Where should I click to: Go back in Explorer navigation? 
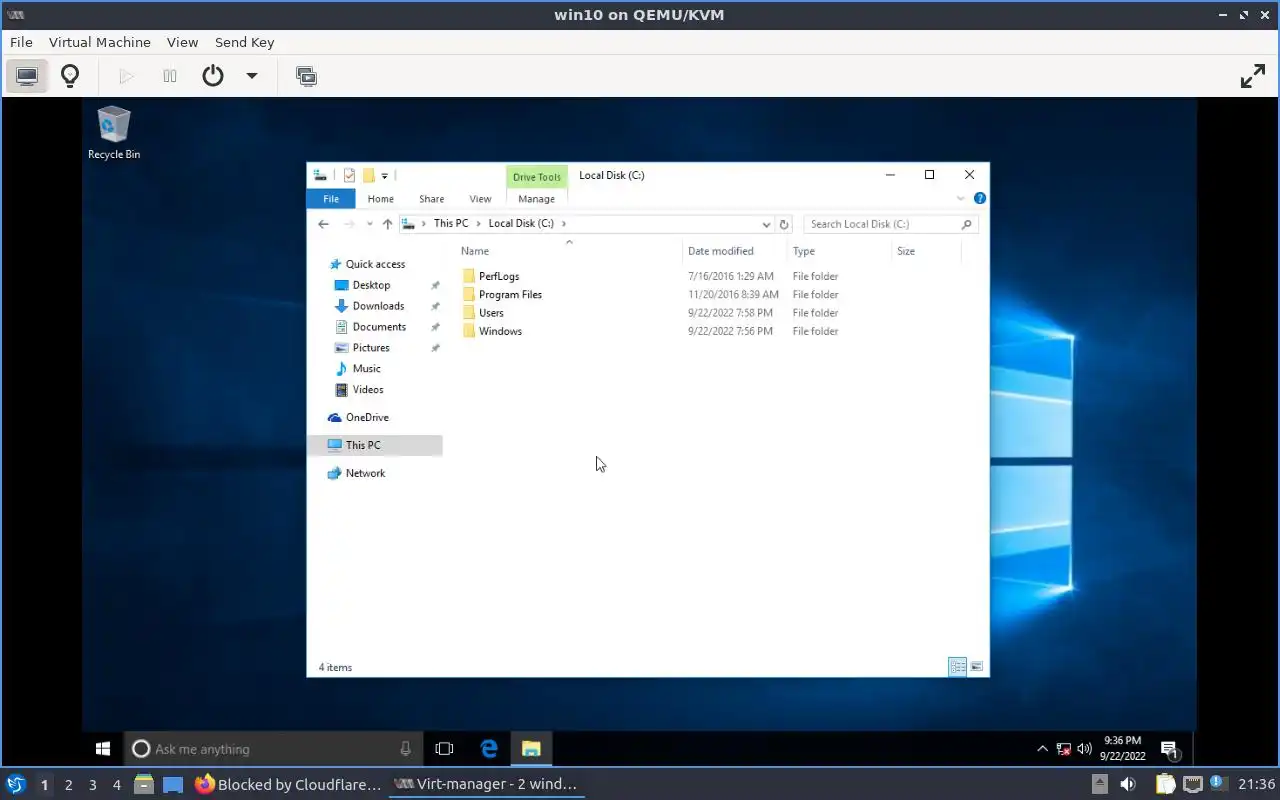coord(323,224)
